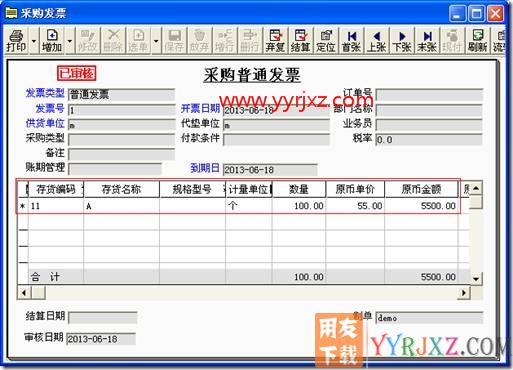Viewport: 513px width, 370px height.
Task: Click the 存货编码 column header
Action: [56, 189]
